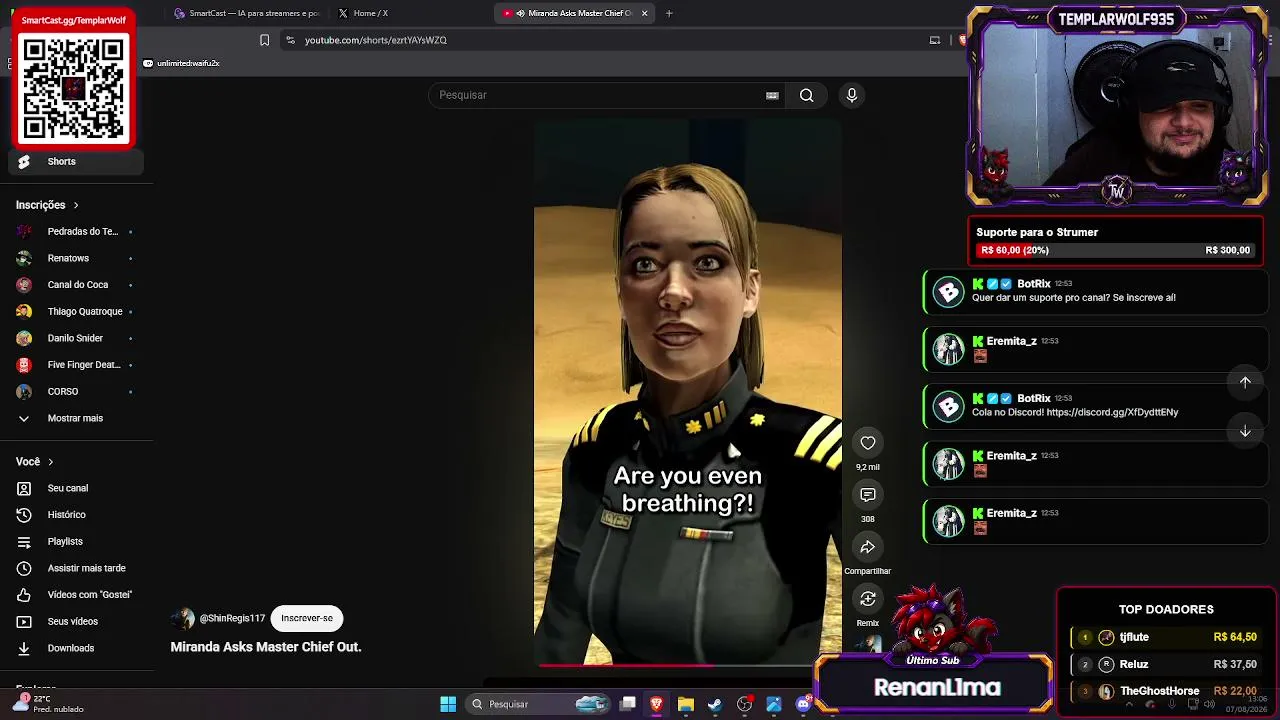
Task: Expand the Inscrições section chevron
Action: pyautogui.click(x=75, y=205)
